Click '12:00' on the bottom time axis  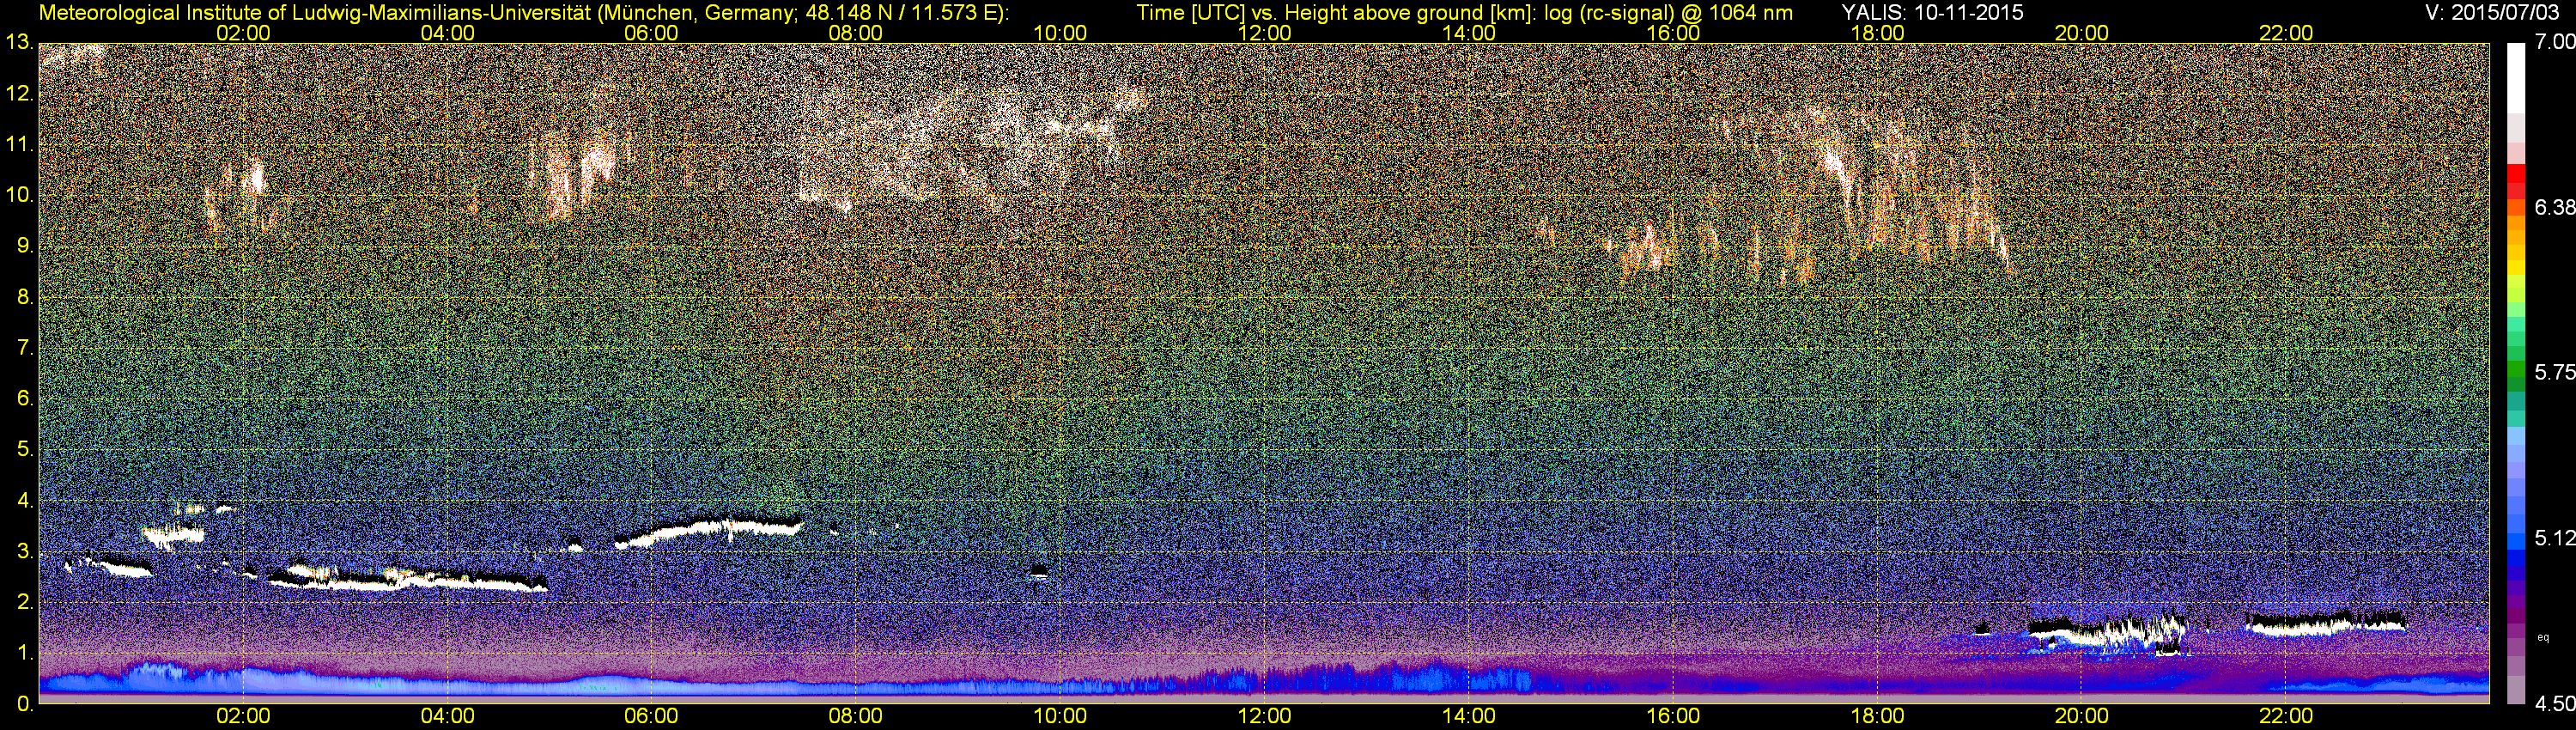pos(1265,717)
